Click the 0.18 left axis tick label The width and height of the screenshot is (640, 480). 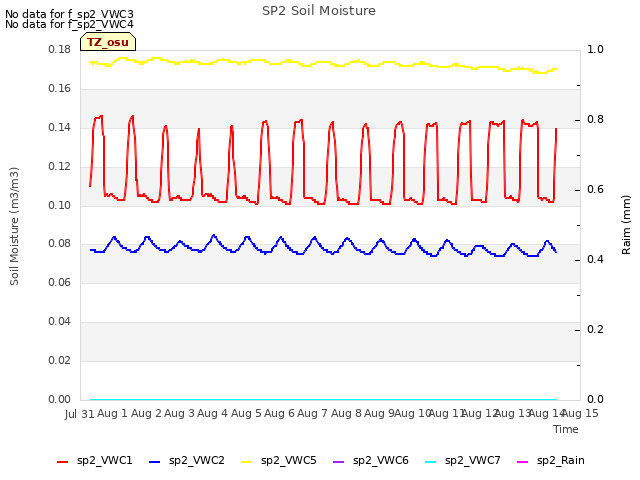[x=60, y=49]
